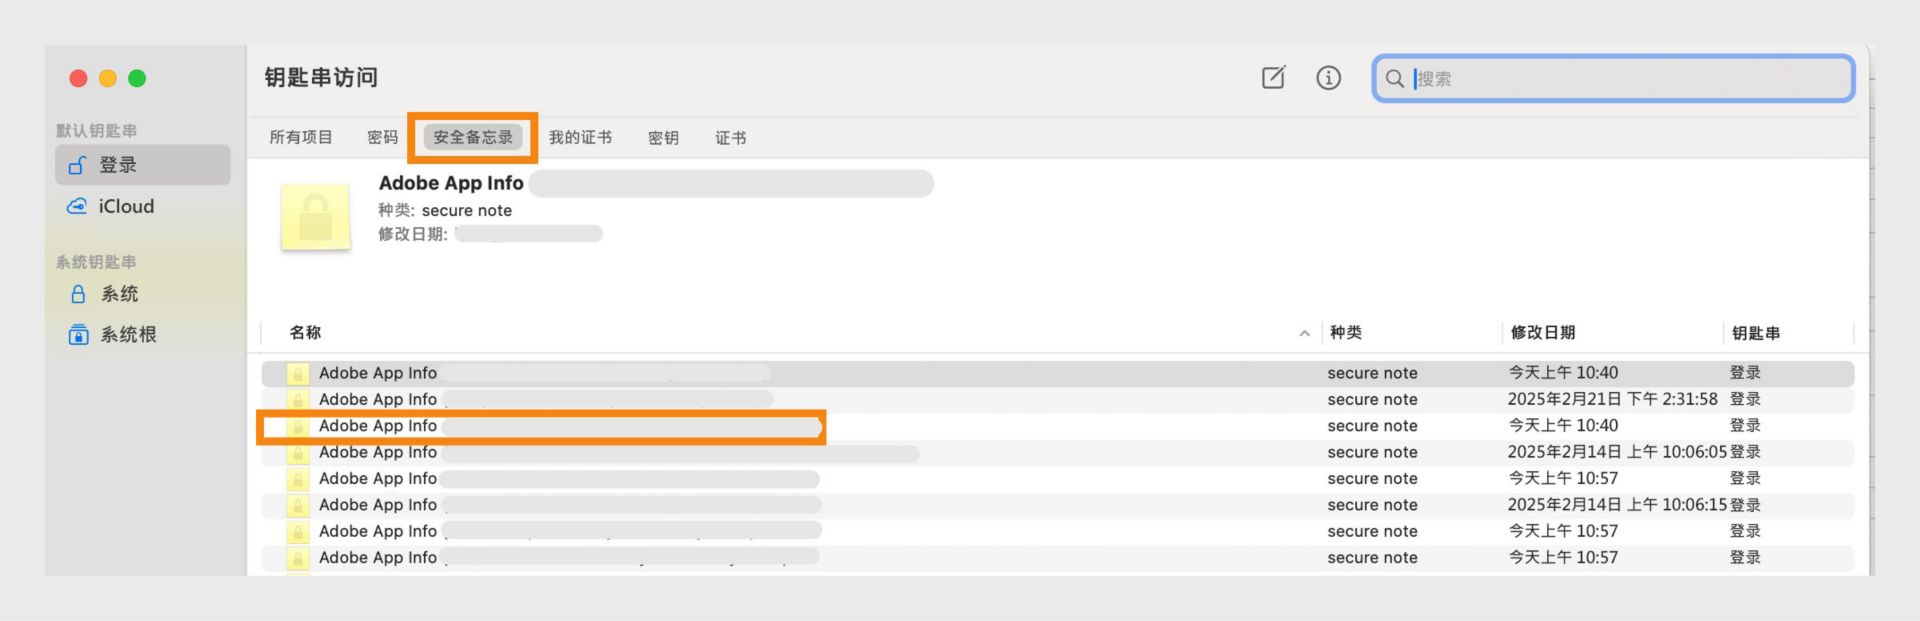The height and width of the screenshot is (621, 1920).
Task: Open the info icon in the toolbar
Action: pyautogui.click(x=1328, y=78)
